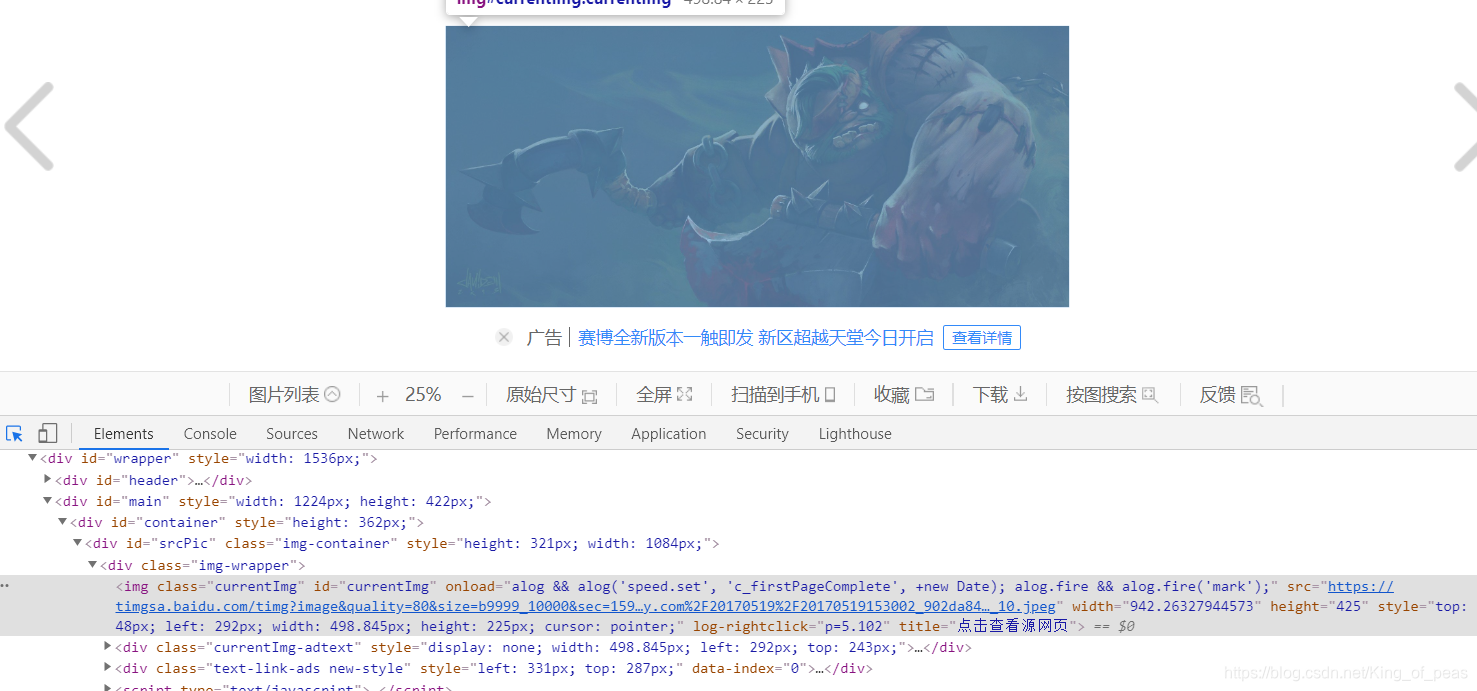This screenshot has height=691, width=1477.
Task: Collapse the div id="main" node
Action: tap(47, 501)
